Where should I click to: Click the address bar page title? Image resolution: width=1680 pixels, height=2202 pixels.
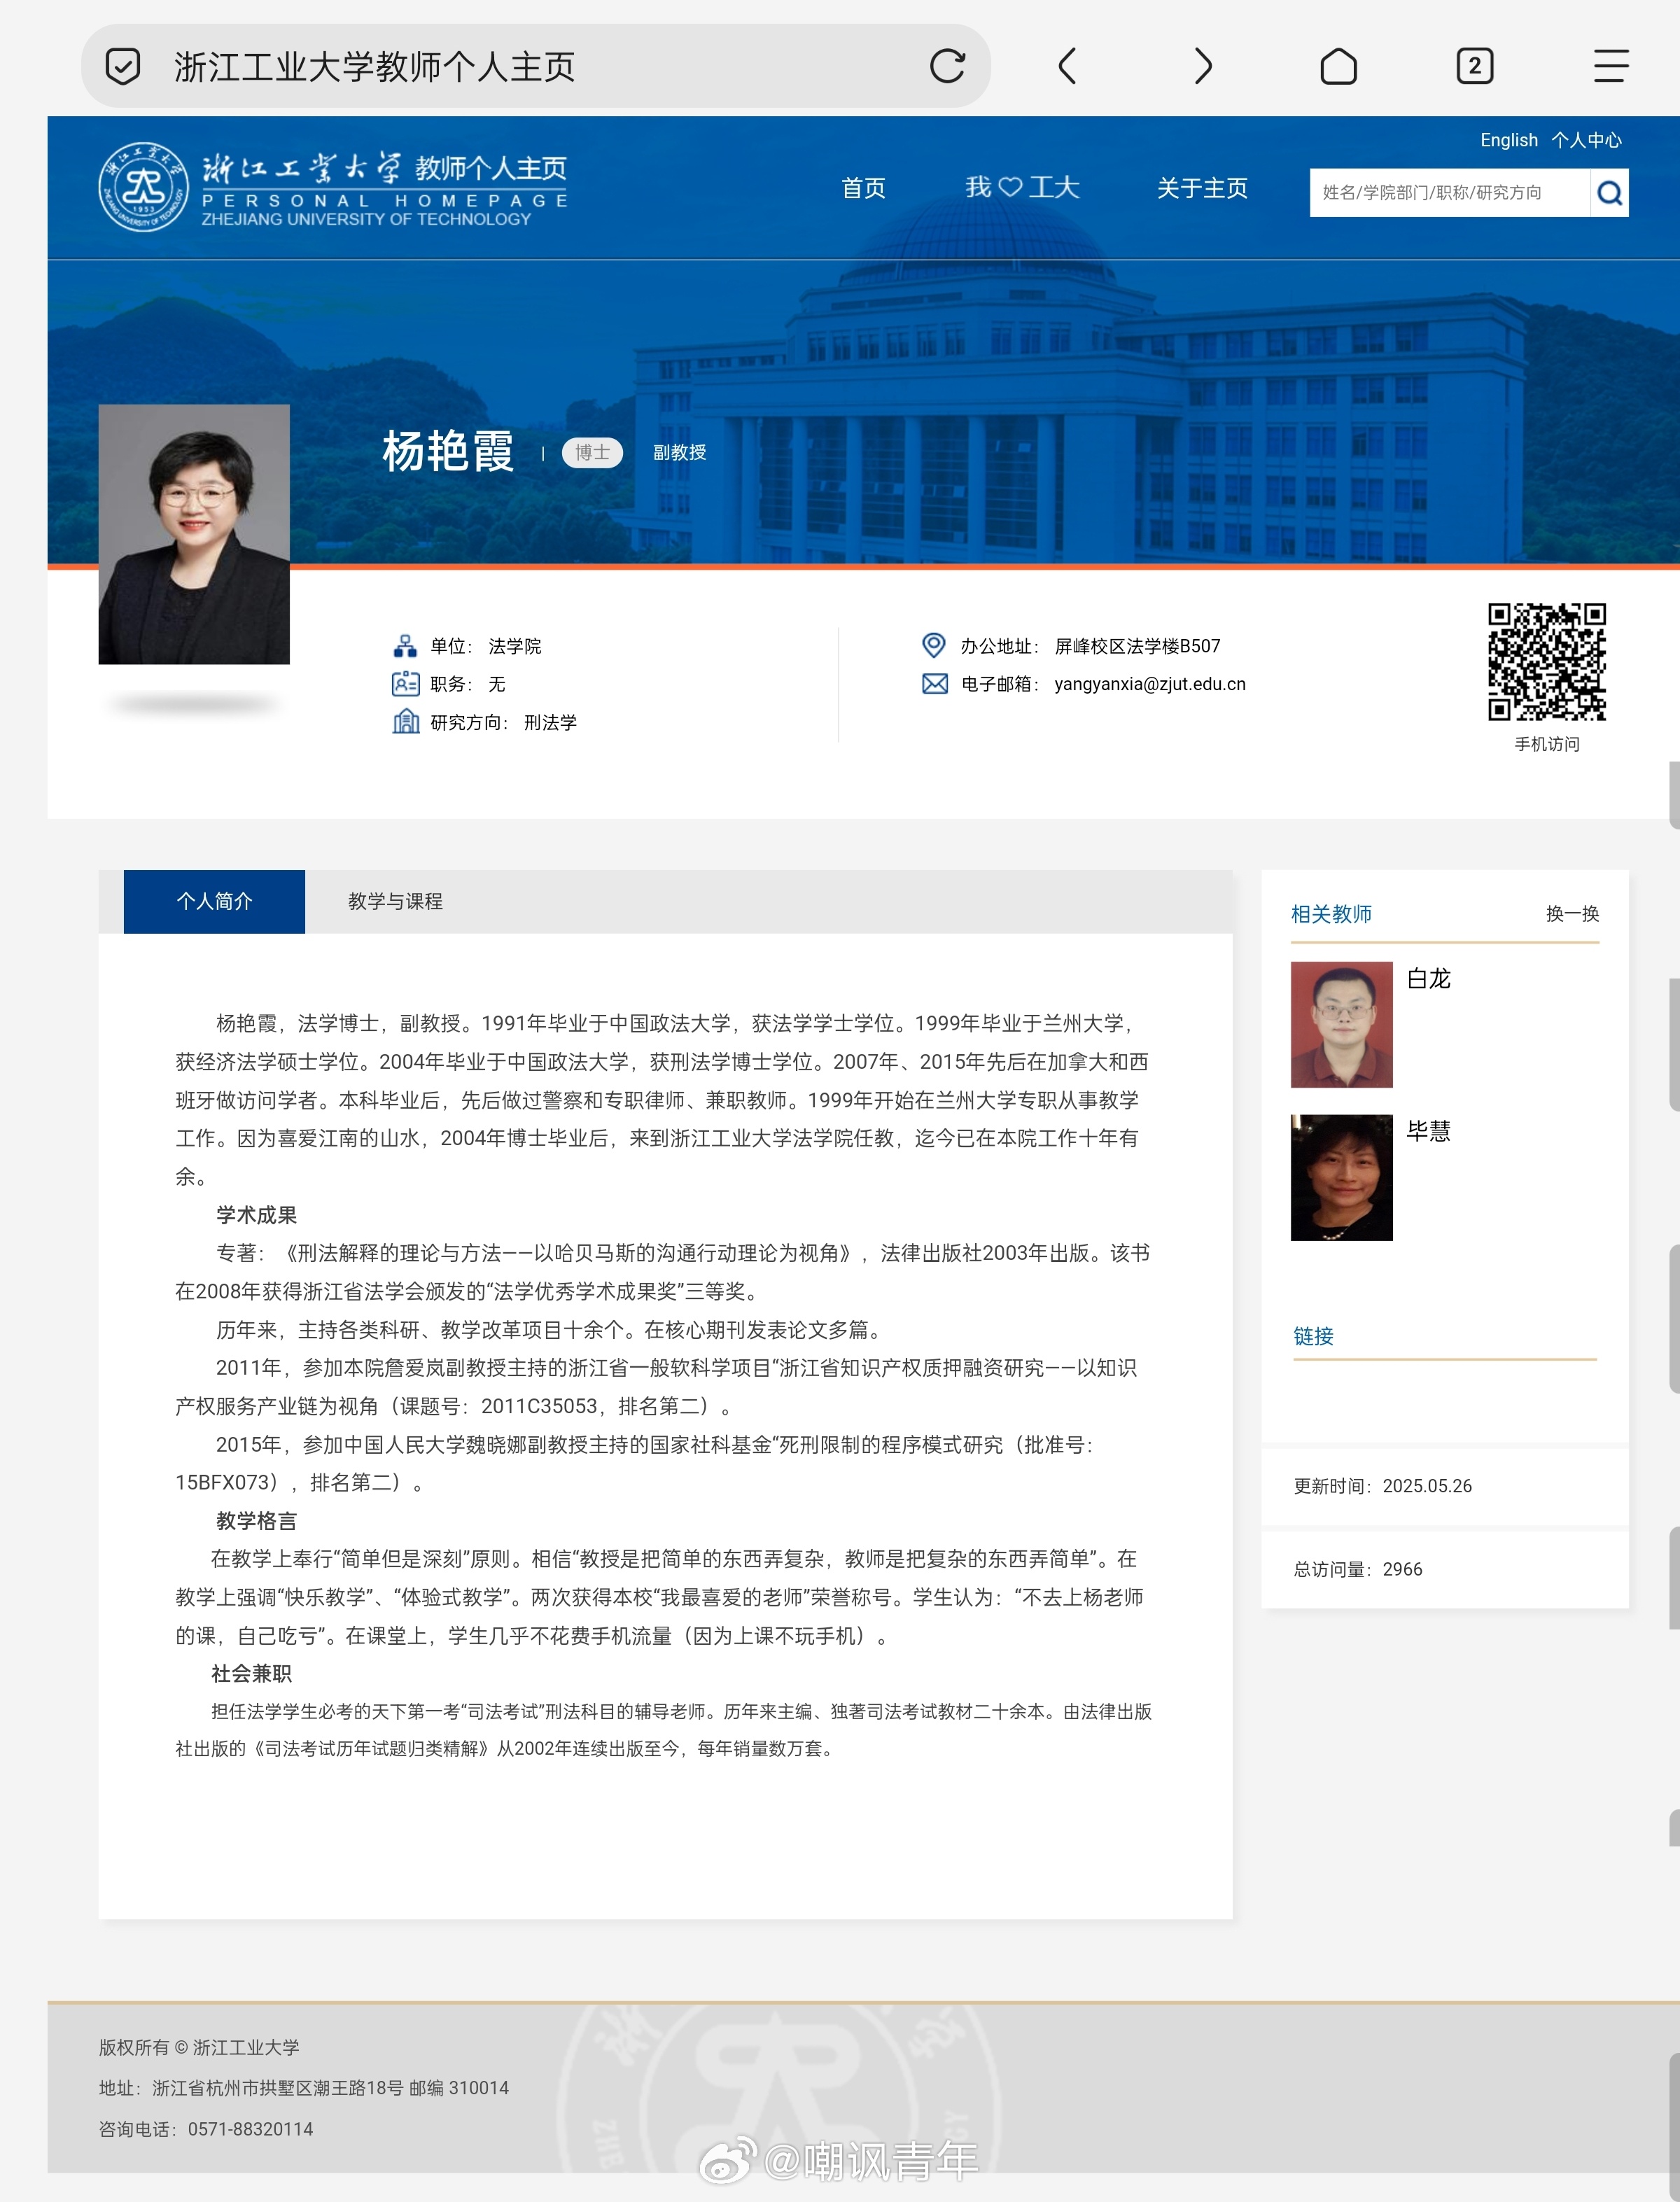tap(374, 67)
